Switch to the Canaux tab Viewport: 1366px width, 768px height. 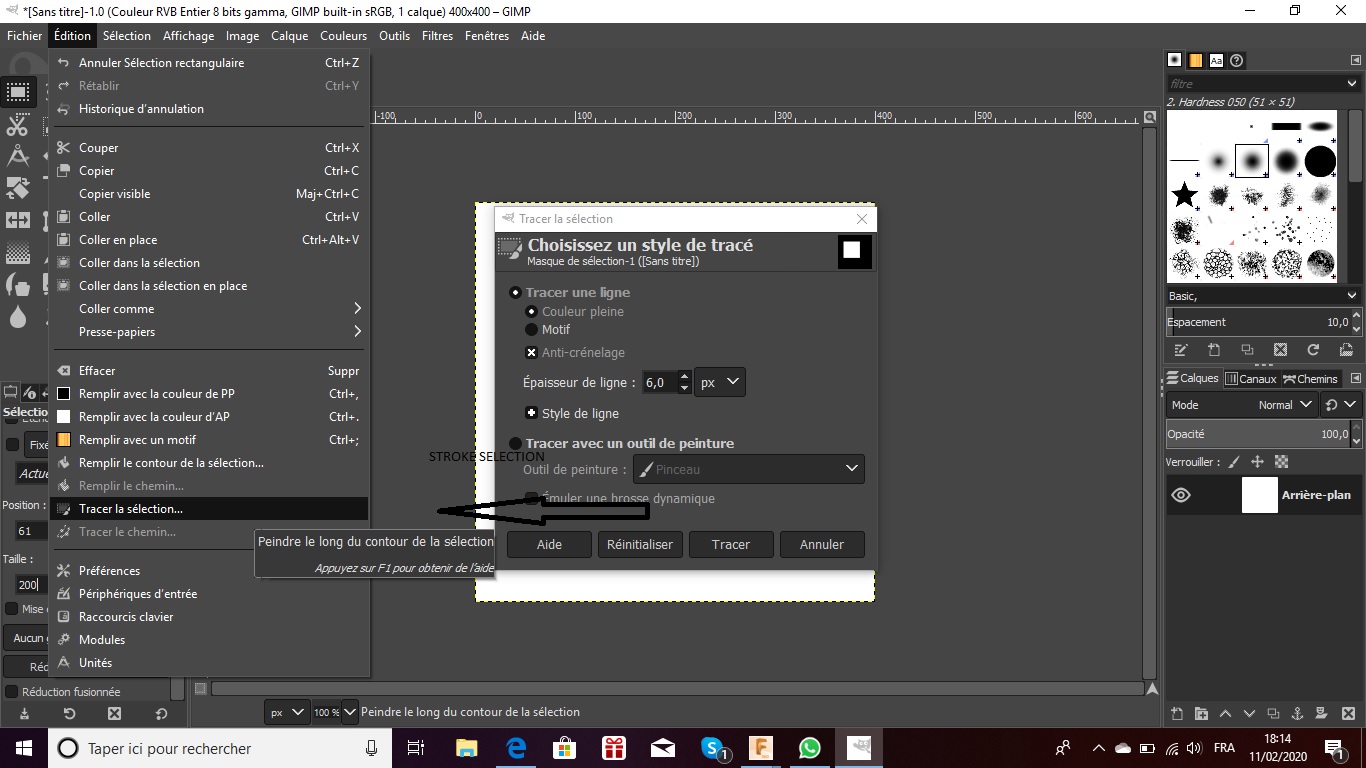click(x=1251, y=379)
